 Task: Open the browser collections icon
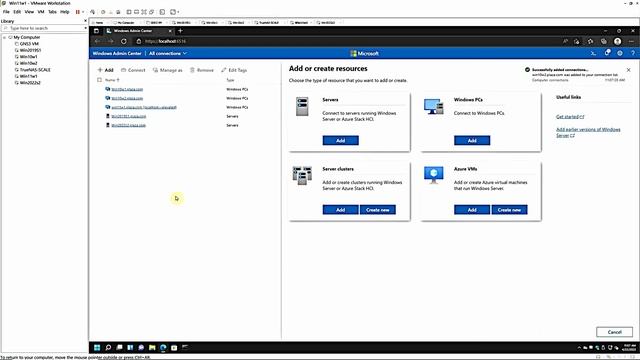click(604, 41)
